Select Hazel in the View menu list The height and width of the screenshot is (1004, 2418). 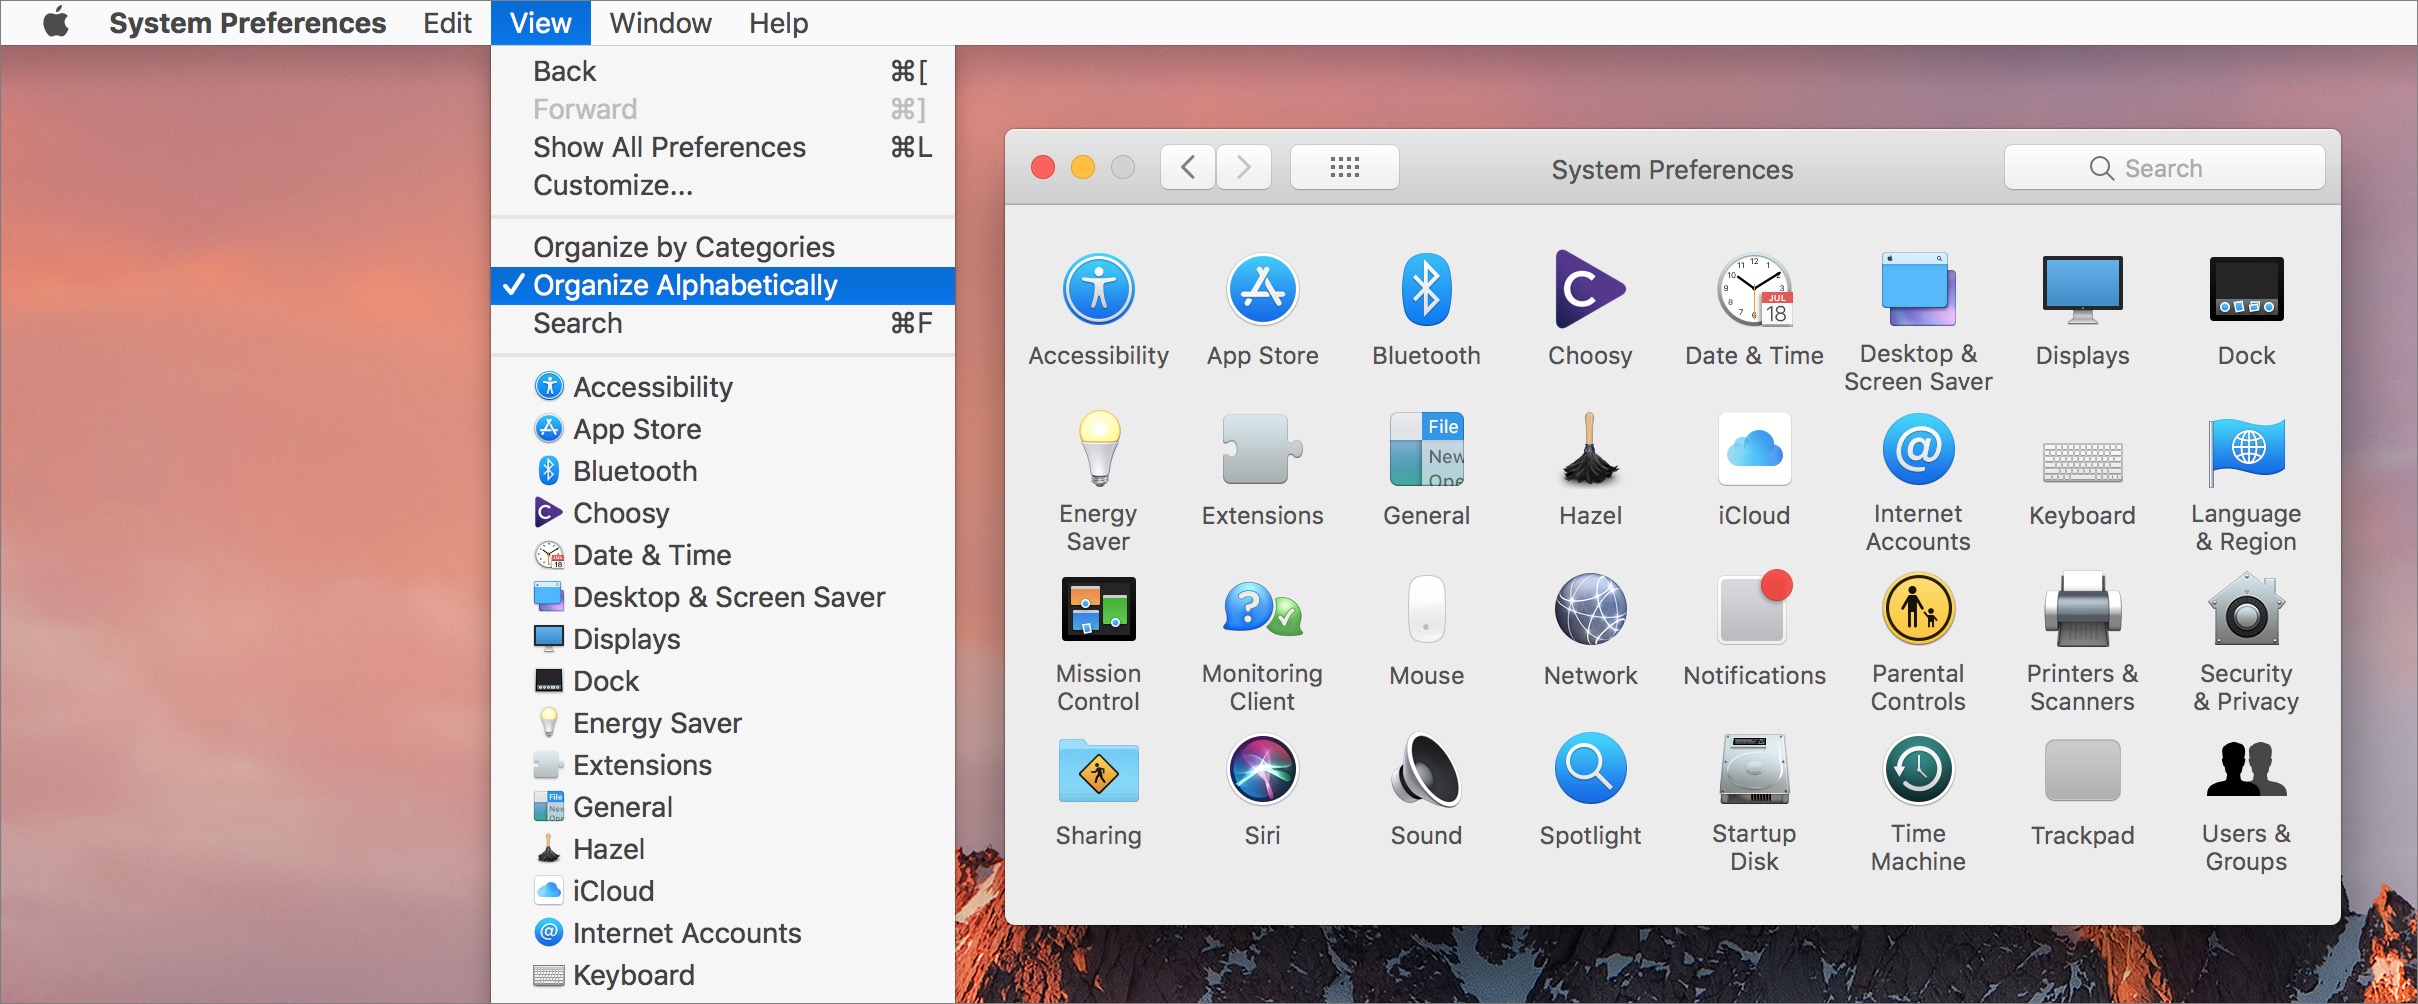coord(723,849)
